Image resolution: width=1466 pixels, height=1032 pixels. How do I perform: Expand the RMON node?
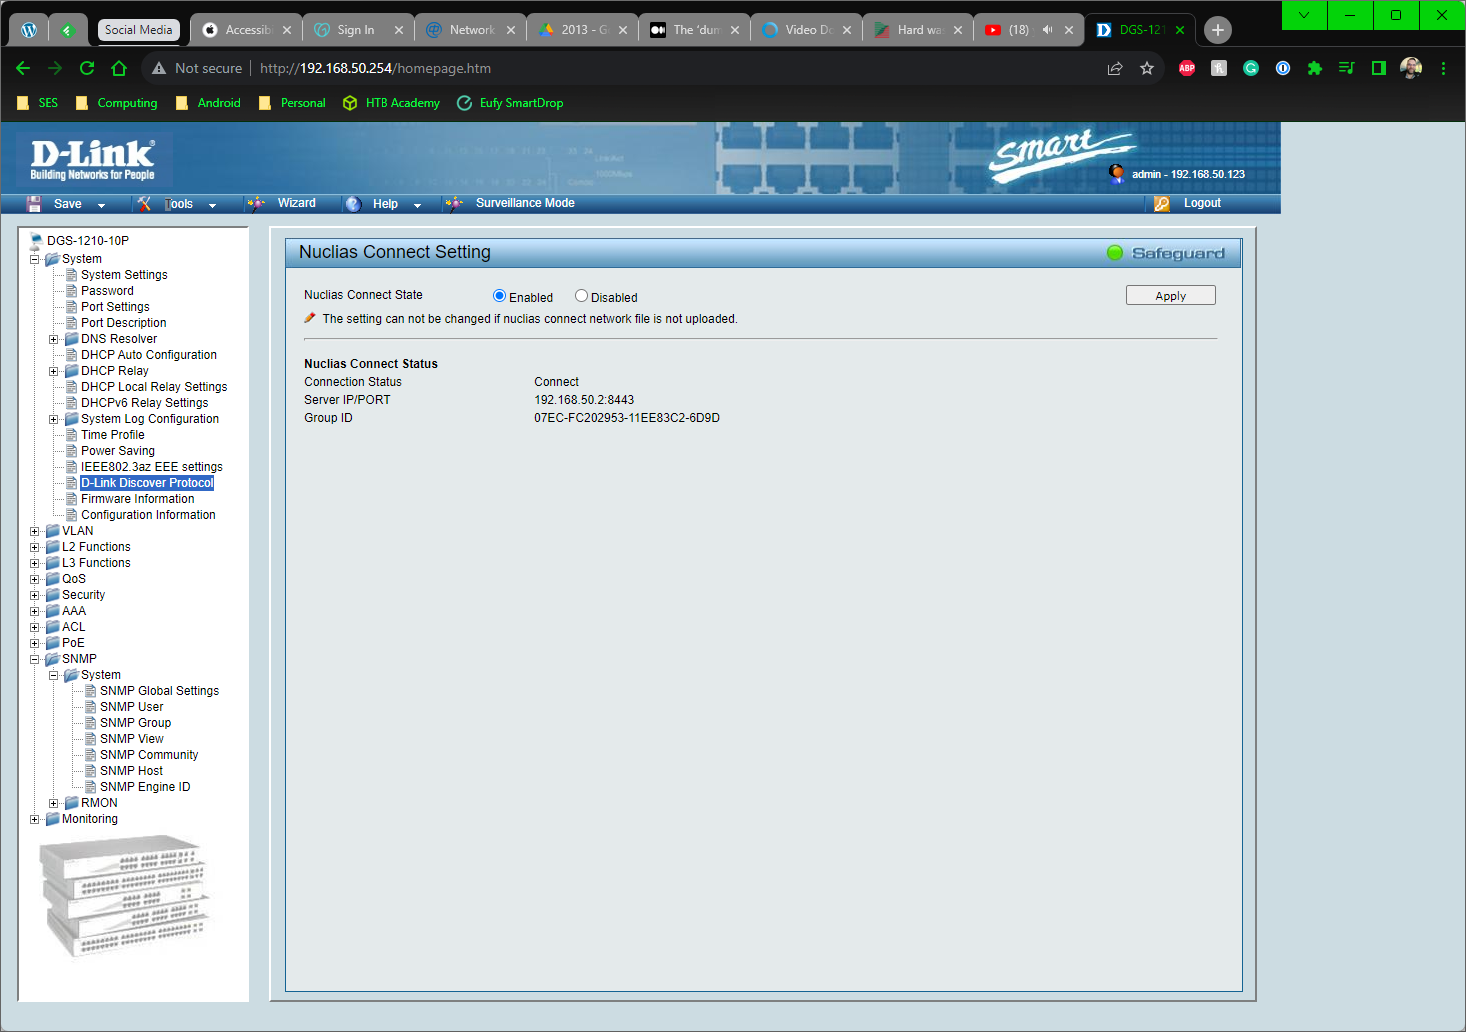[54, 803]
